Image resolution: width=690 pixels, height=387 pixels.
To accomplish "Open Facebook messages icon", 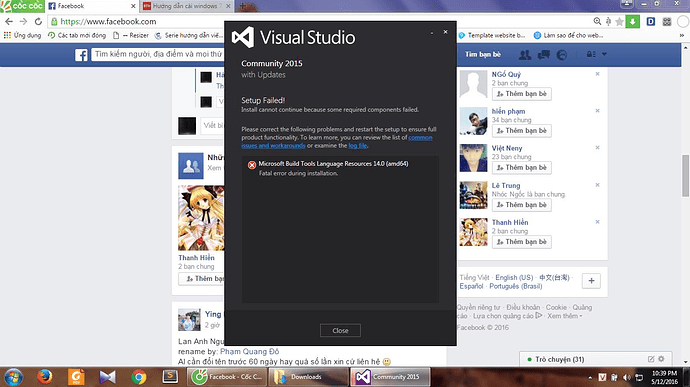I will click(x=543, y=55).
